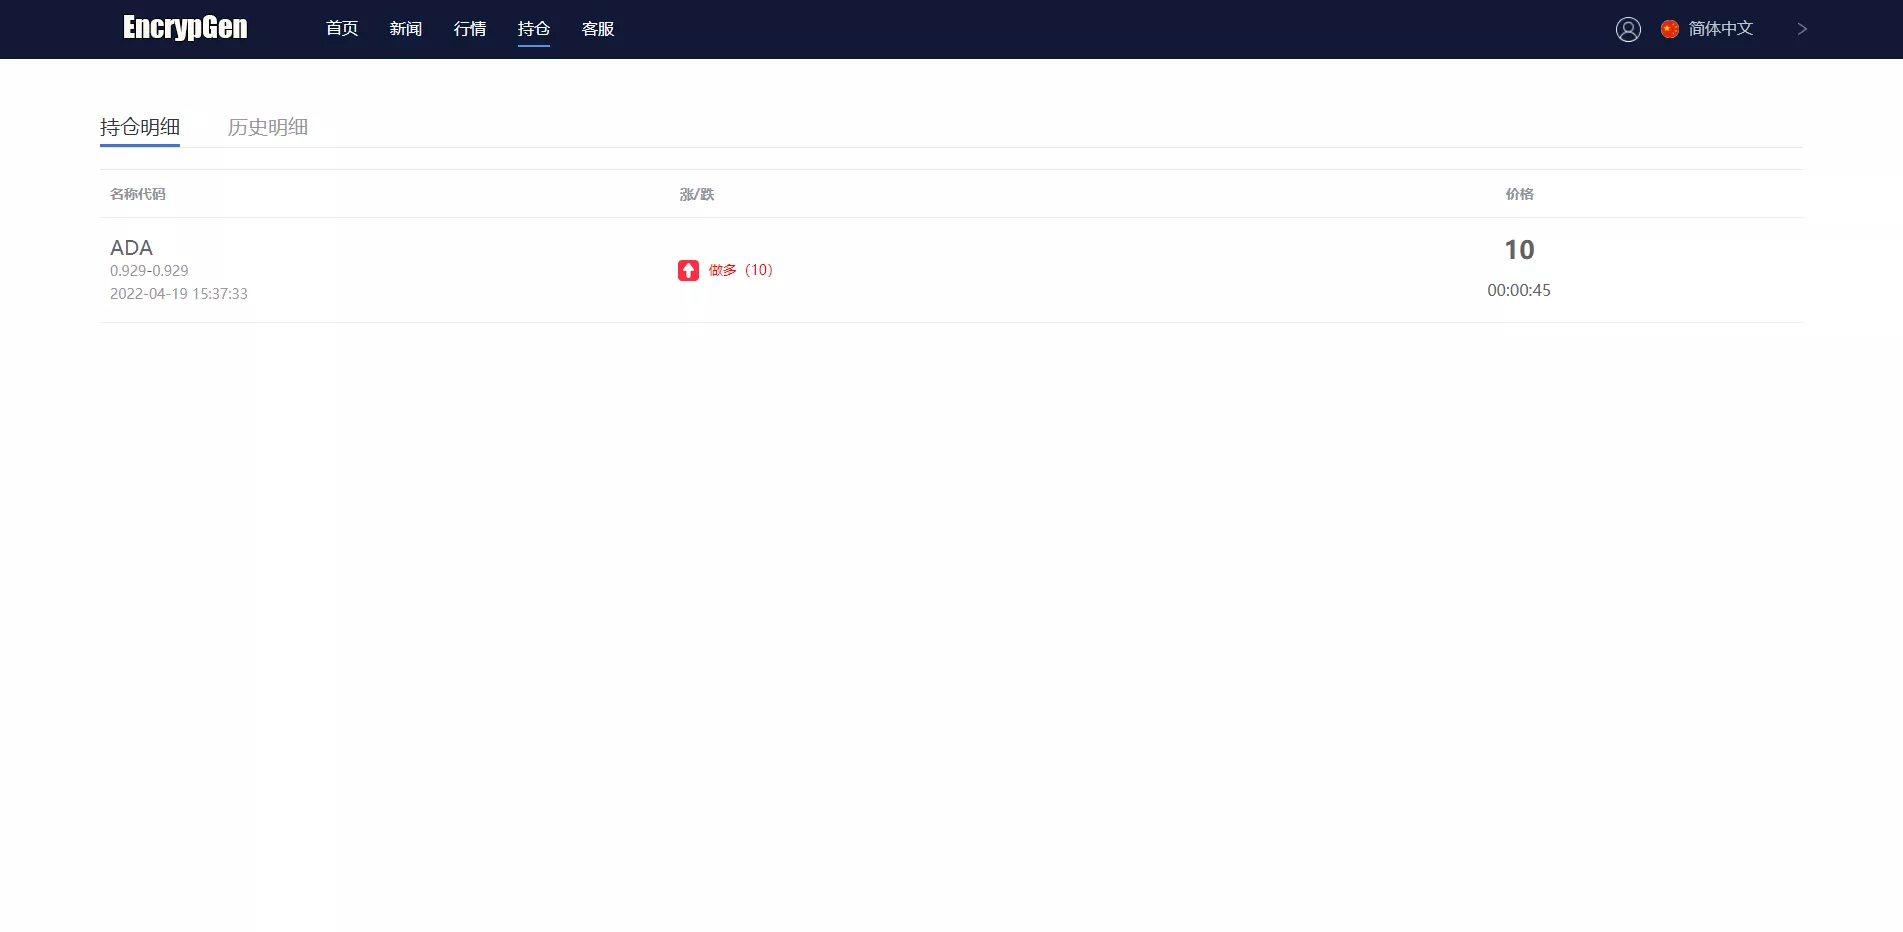Open the 新闻 news section

pos(406,29)
